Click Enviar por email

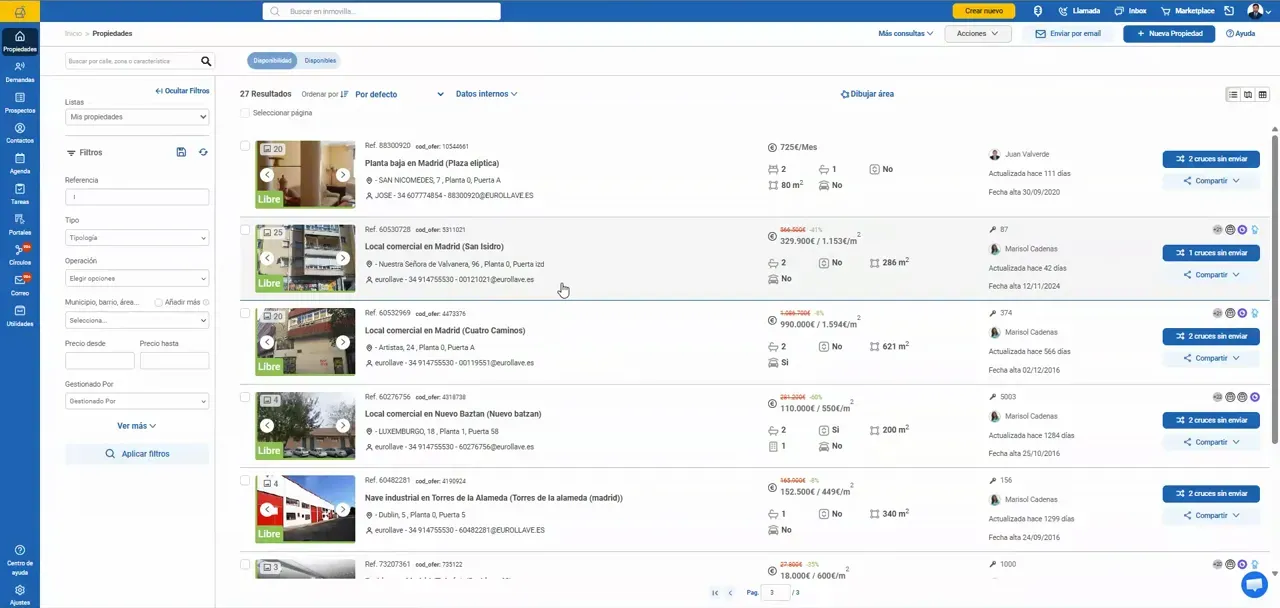(1068, 33)
